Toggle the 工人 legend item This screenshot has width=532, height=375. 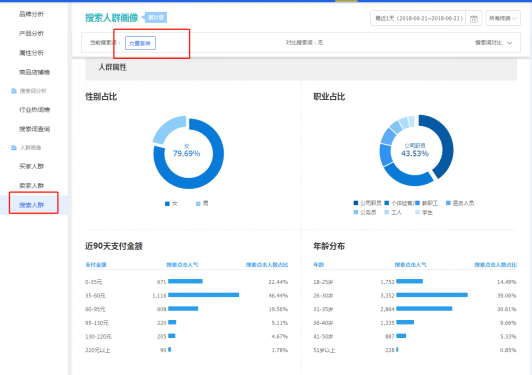tap(393, 212)
